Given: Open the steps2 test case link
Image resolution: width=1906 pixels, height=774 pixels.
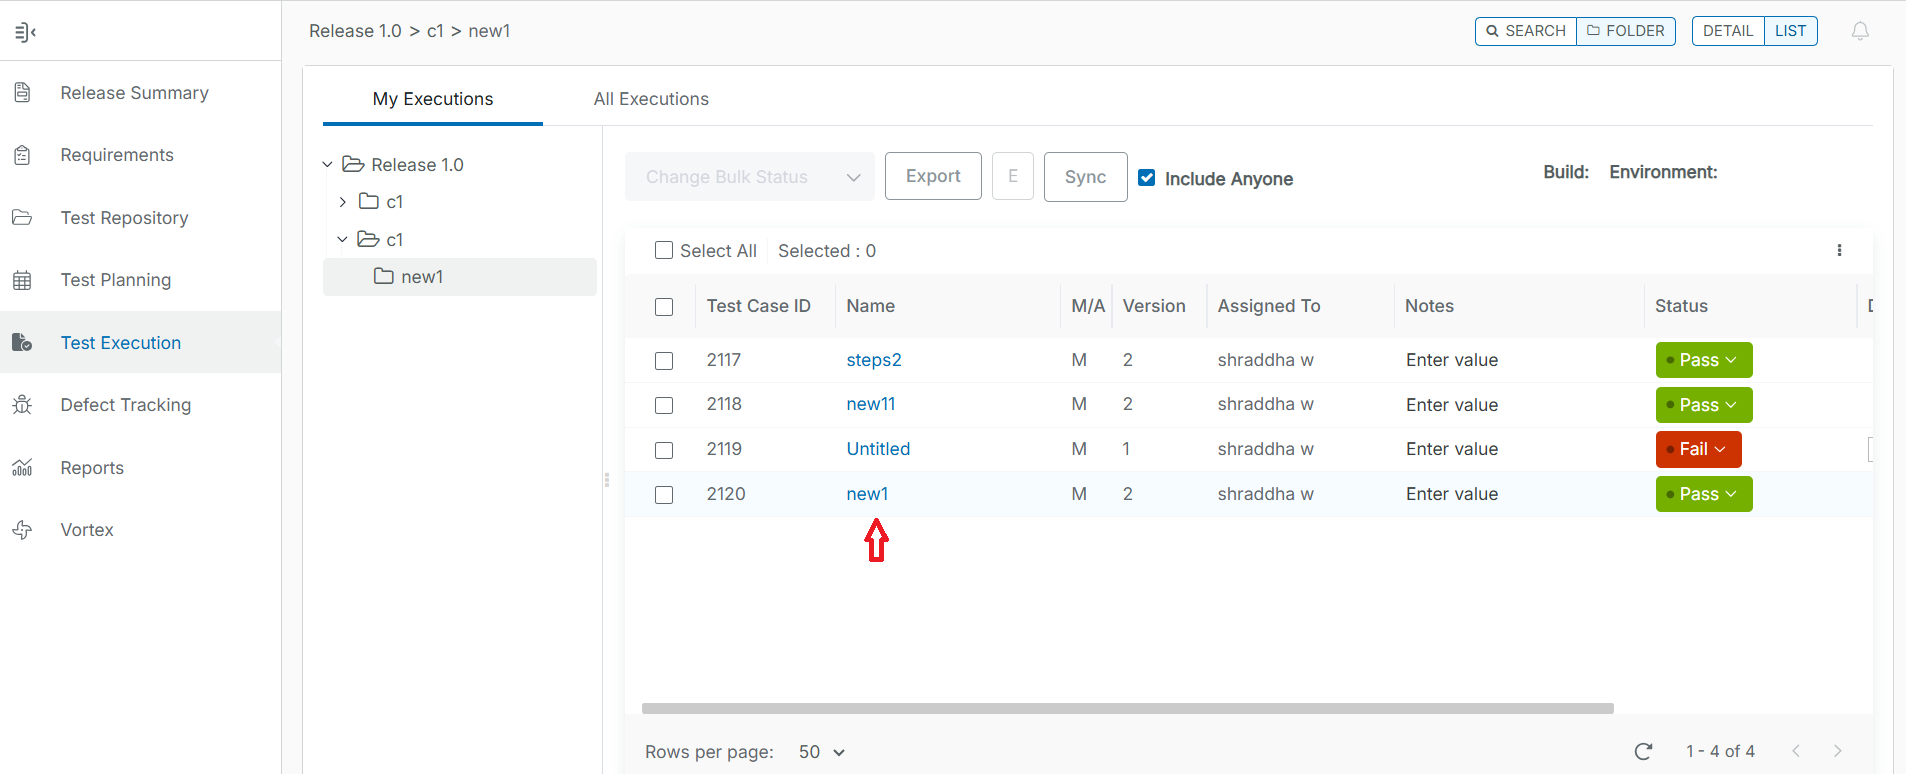Looking at the screenshot, I should click(873, 360).
